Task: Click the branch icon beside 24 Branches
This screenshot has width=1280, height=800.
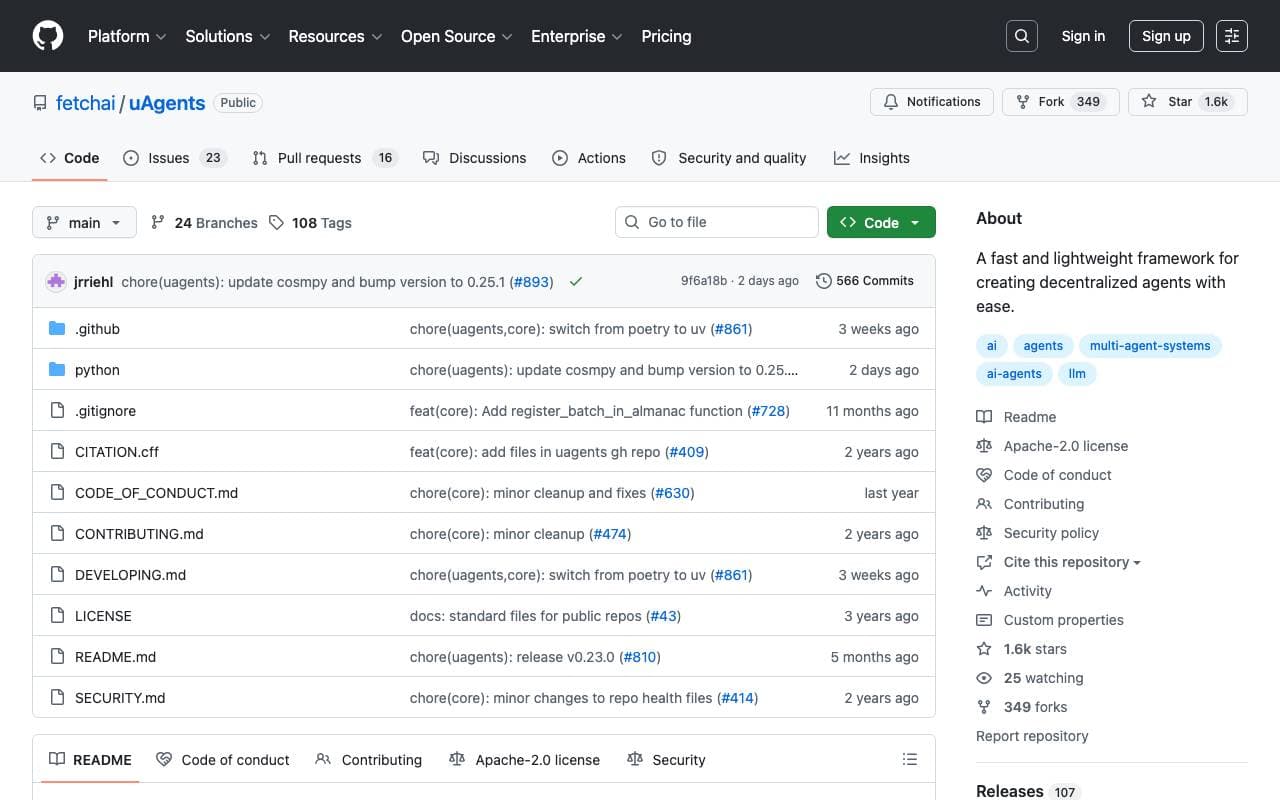Action: click(158, 223)
